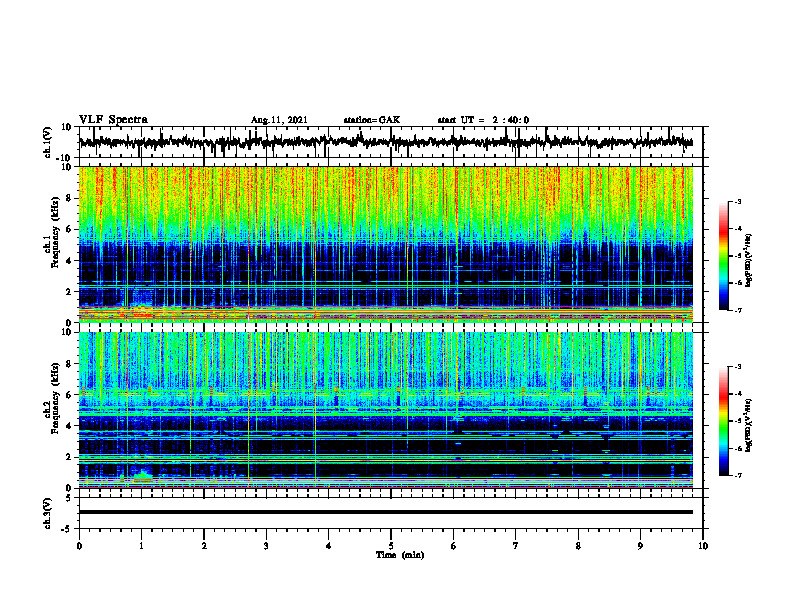Screen dimensions: 792x612
Task: Click the ch.1 voltage waveform trace
Action: pos(386,142)
